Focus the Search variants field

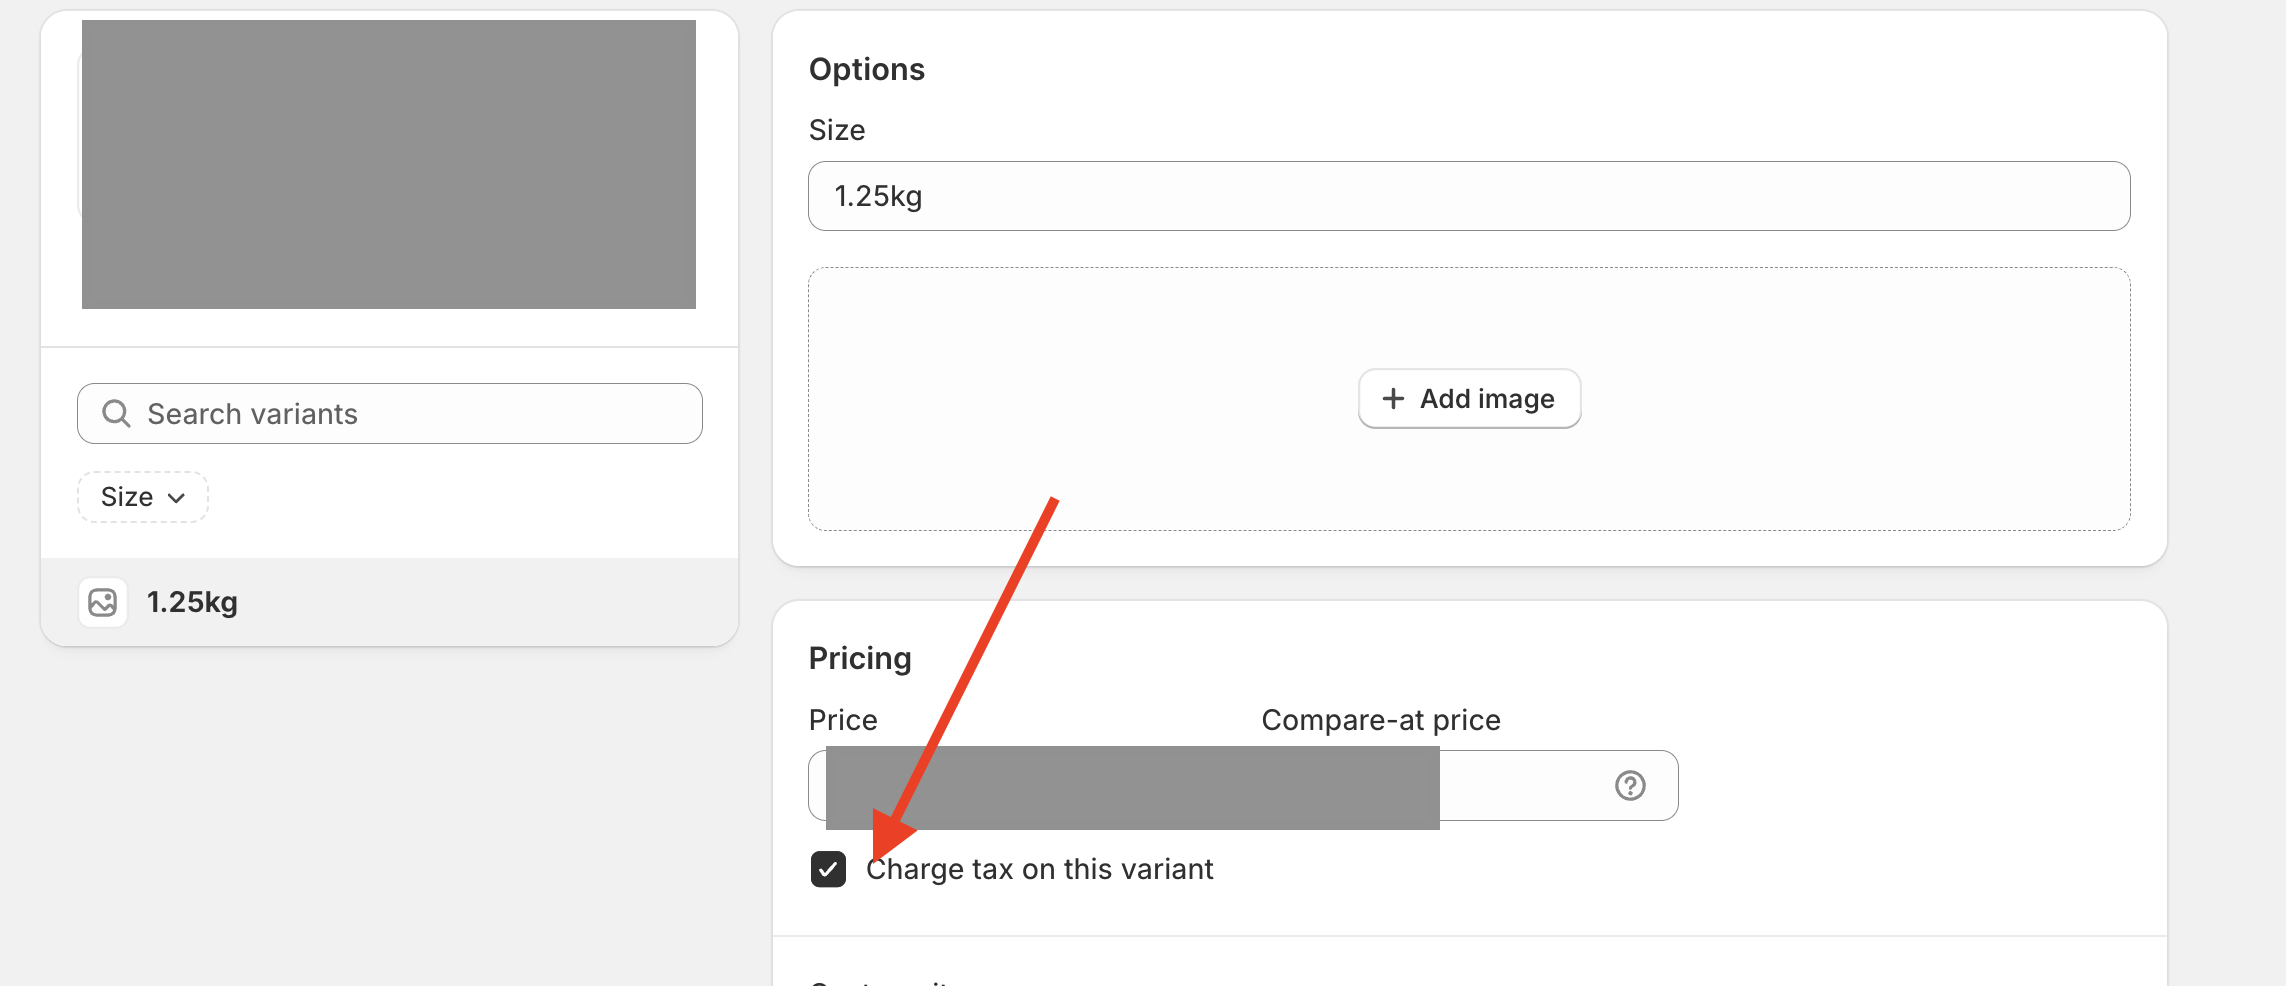[x=420, y=414]
